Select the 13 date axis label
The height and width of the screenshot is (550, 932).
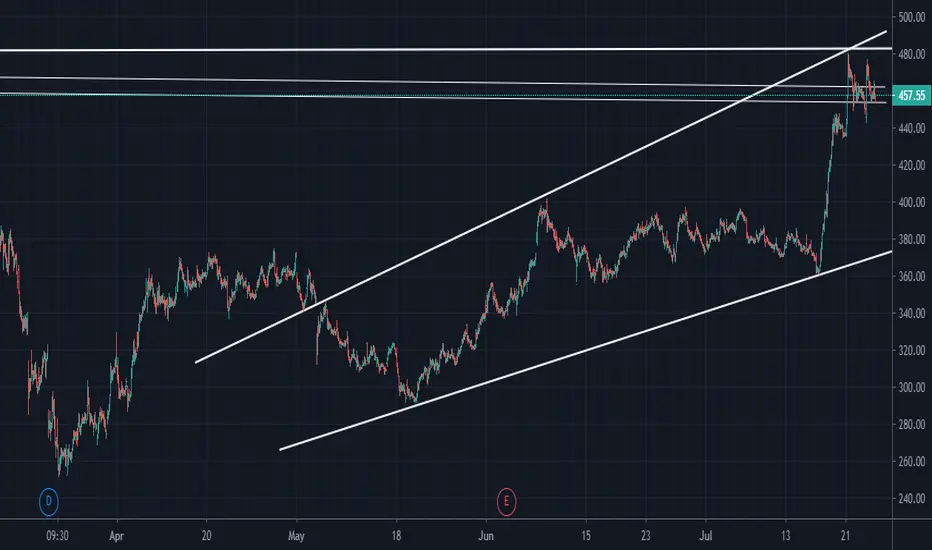785,536
